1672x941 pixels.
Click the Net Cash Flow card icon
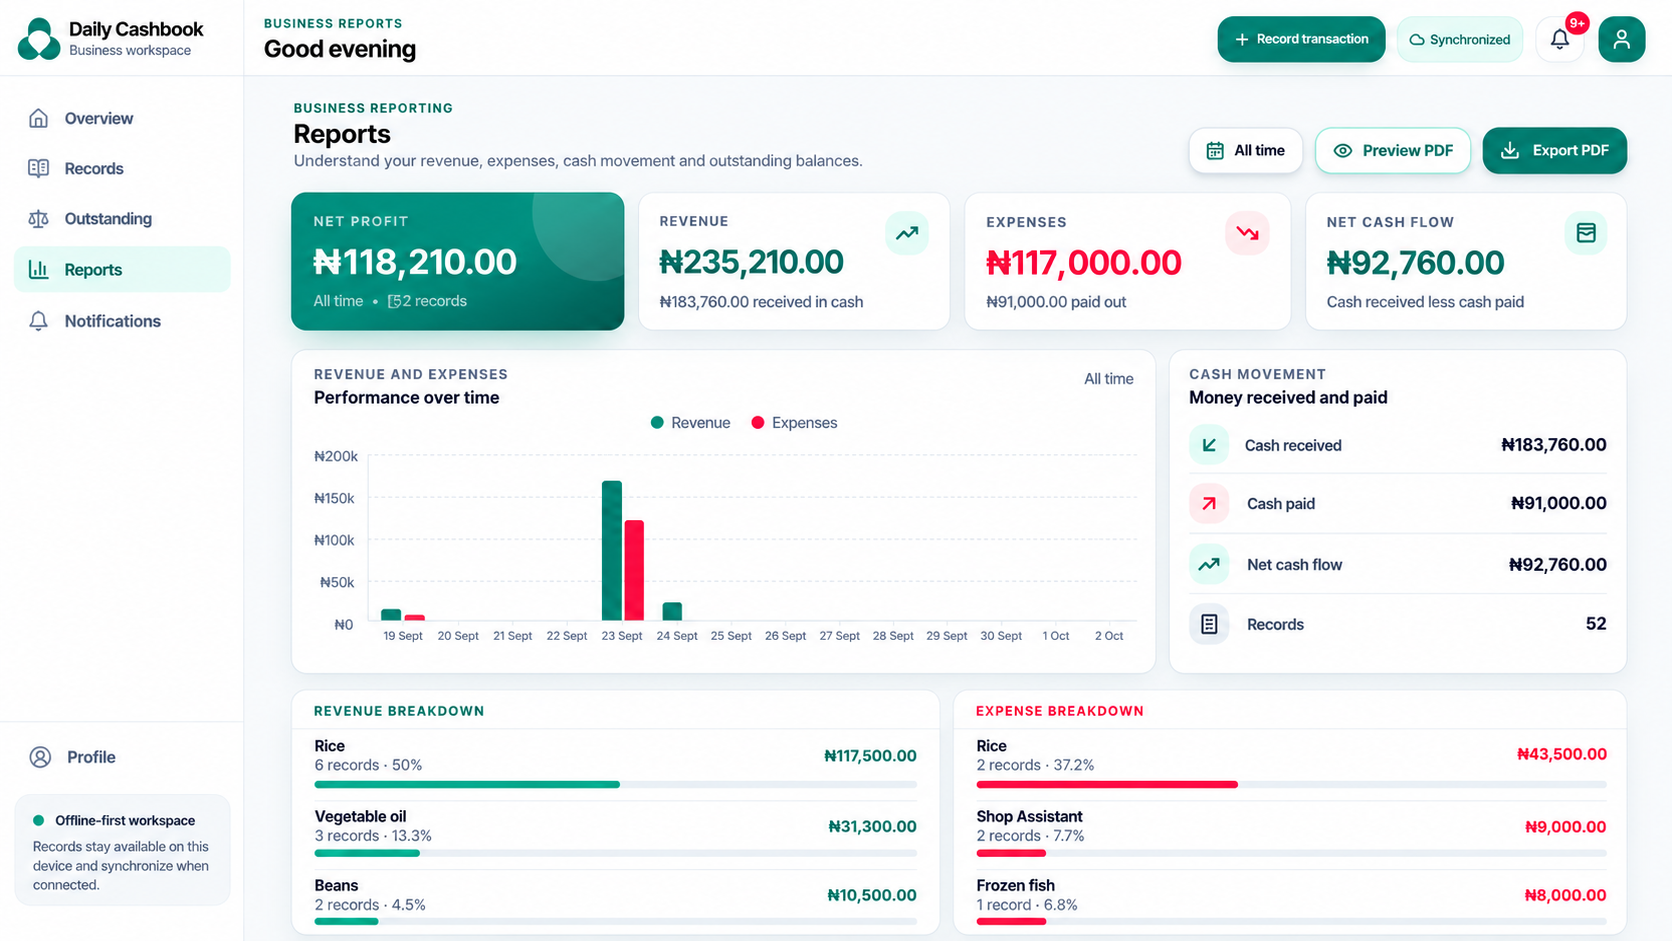pyautogui.click(x=1586, y=233)
